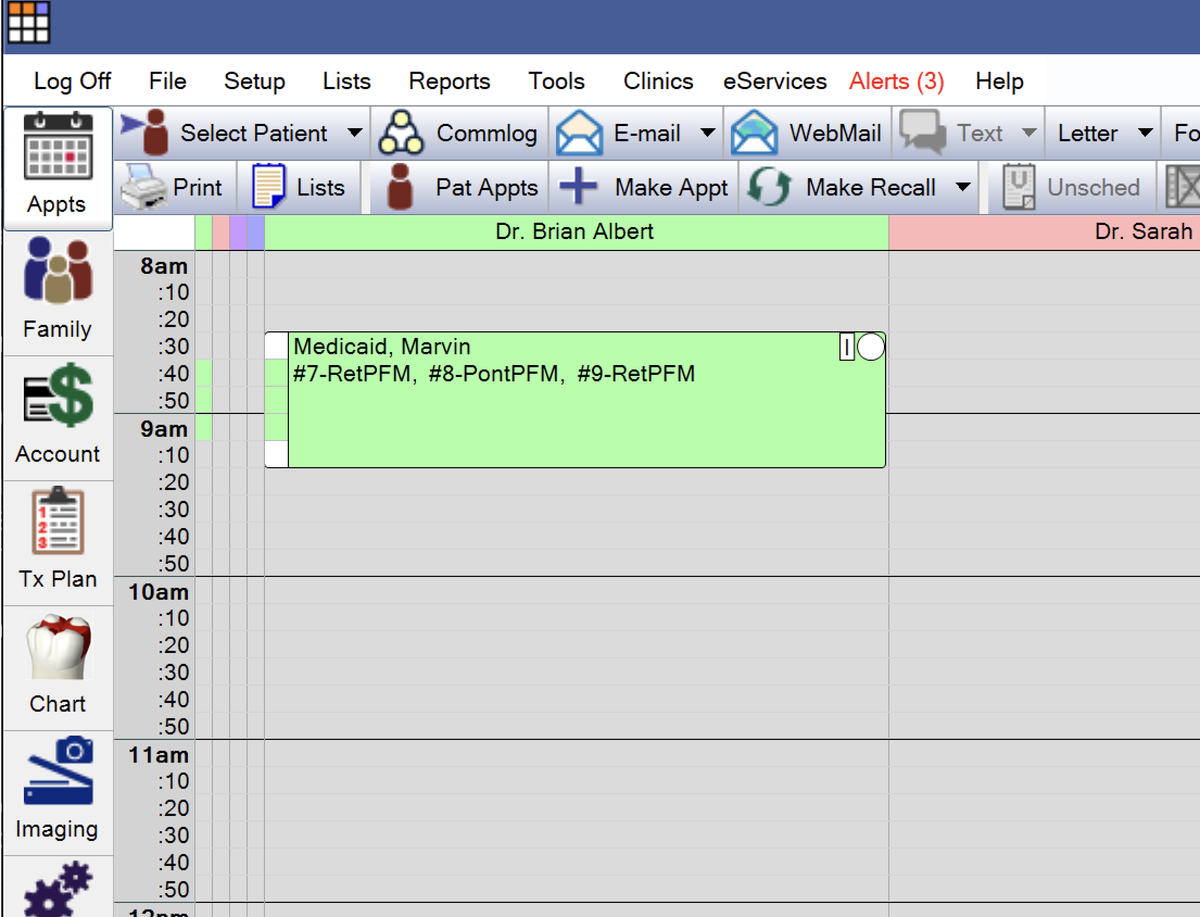Click the WebMail envelope icon
Screen dimensions: 1200x917
tap(755, 133)
